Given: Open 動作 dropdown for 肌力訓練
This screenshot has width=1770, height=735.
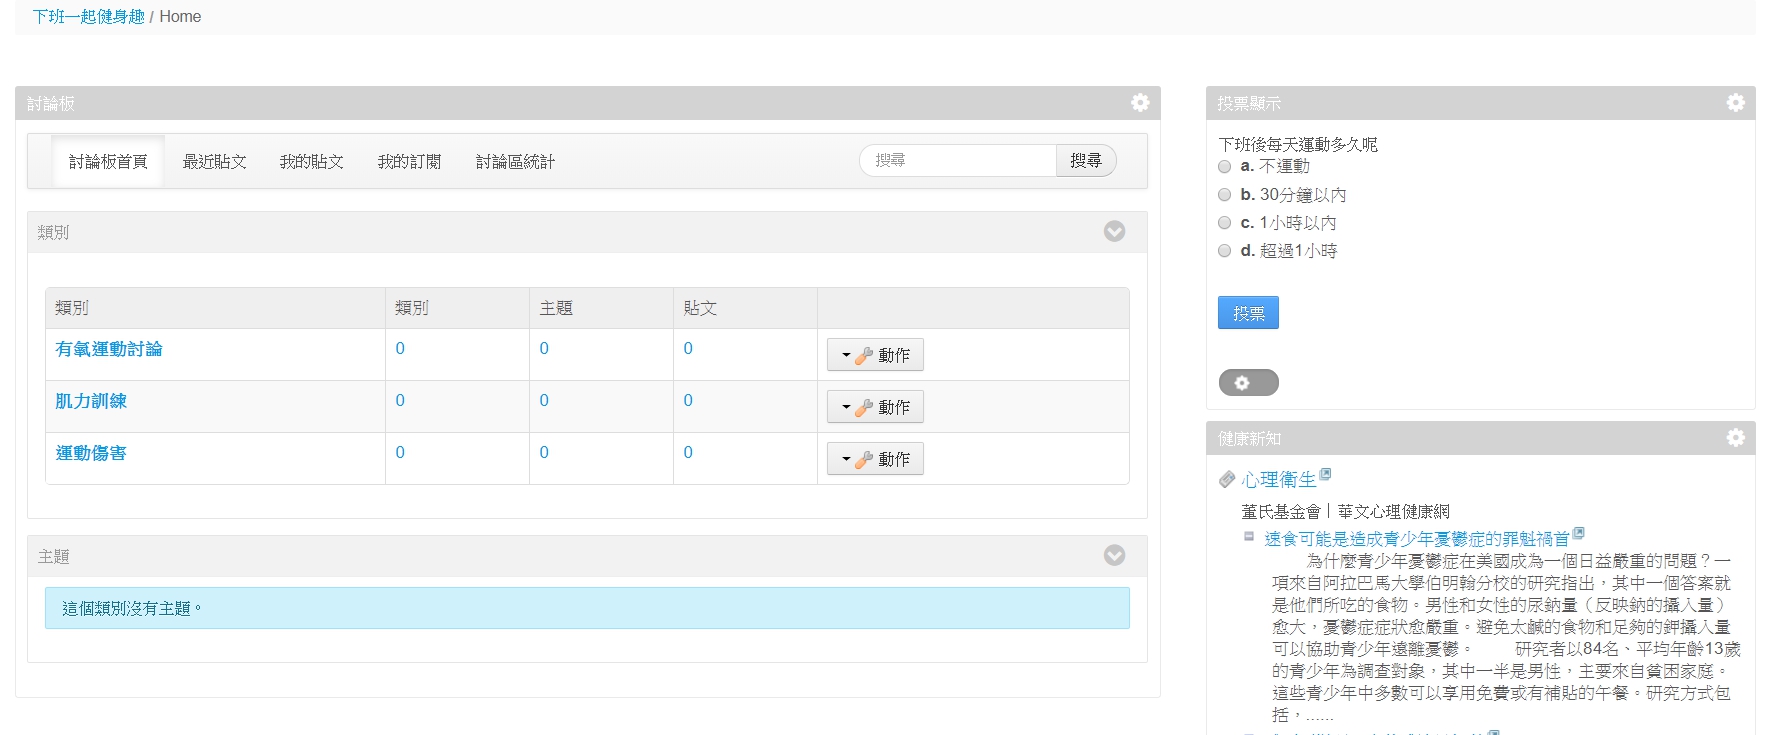Looking at the screenshot, I should 875,407.
